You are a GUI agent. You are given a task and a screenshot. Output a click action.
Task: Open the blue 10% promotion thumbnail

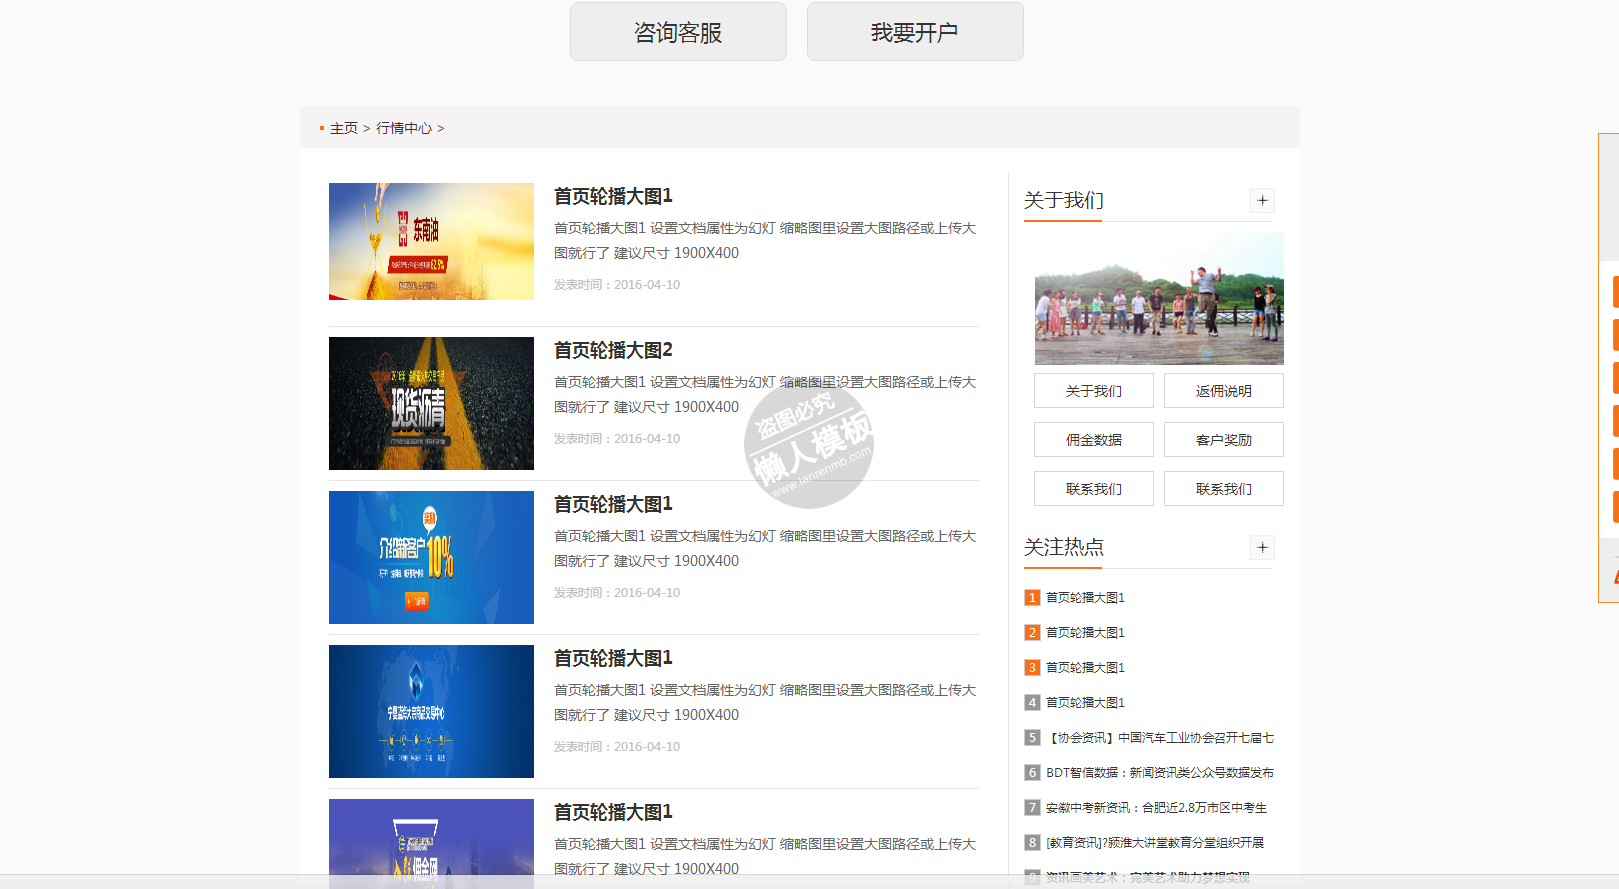click(x=431, y=557)
